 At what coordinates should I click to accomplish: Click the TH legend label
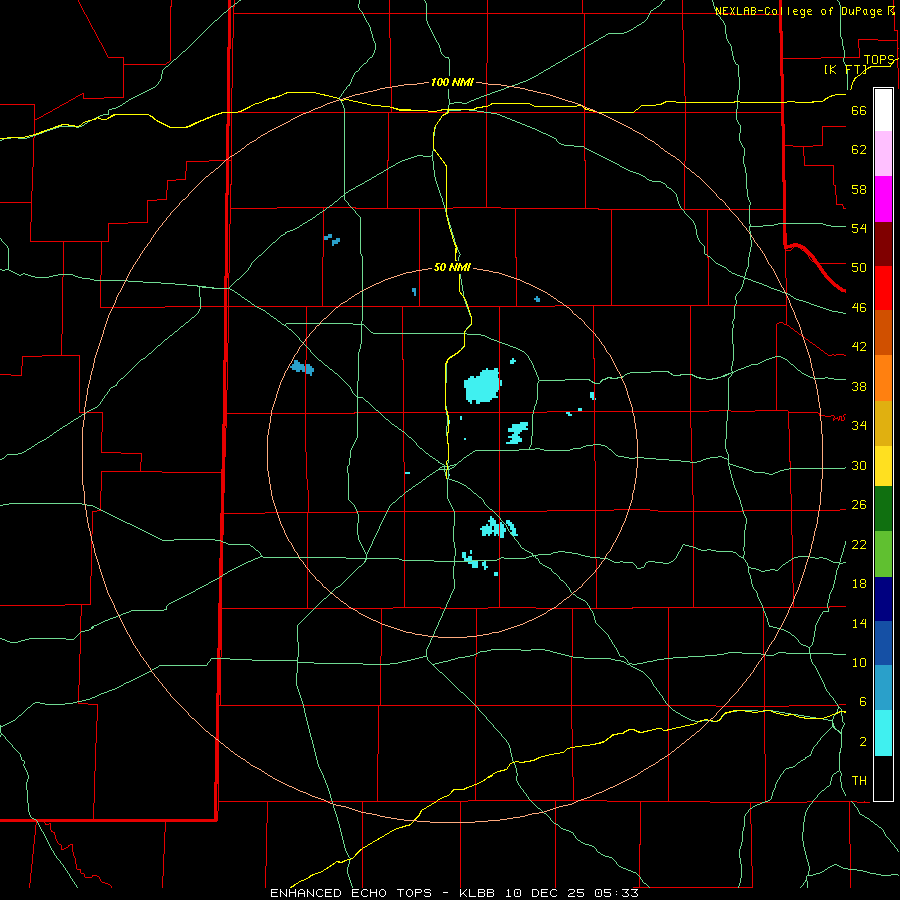tap(859, 781)
